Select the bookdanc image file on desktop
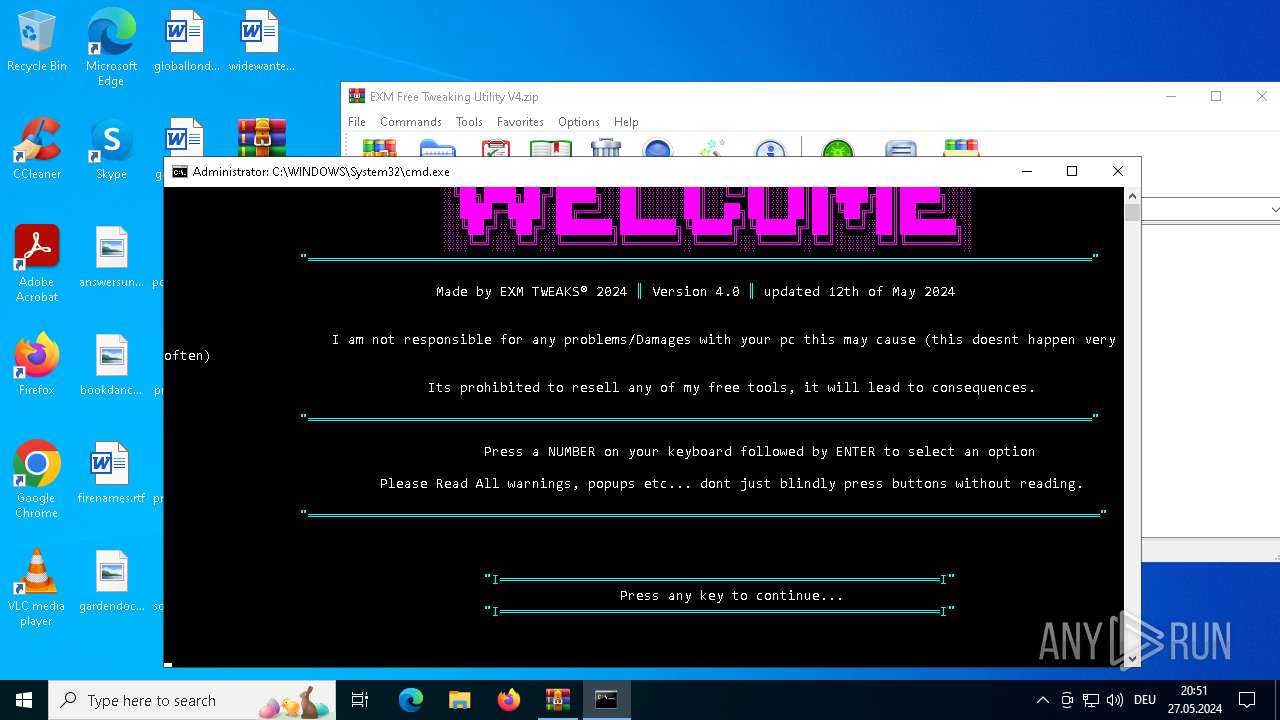 [111, 365]
